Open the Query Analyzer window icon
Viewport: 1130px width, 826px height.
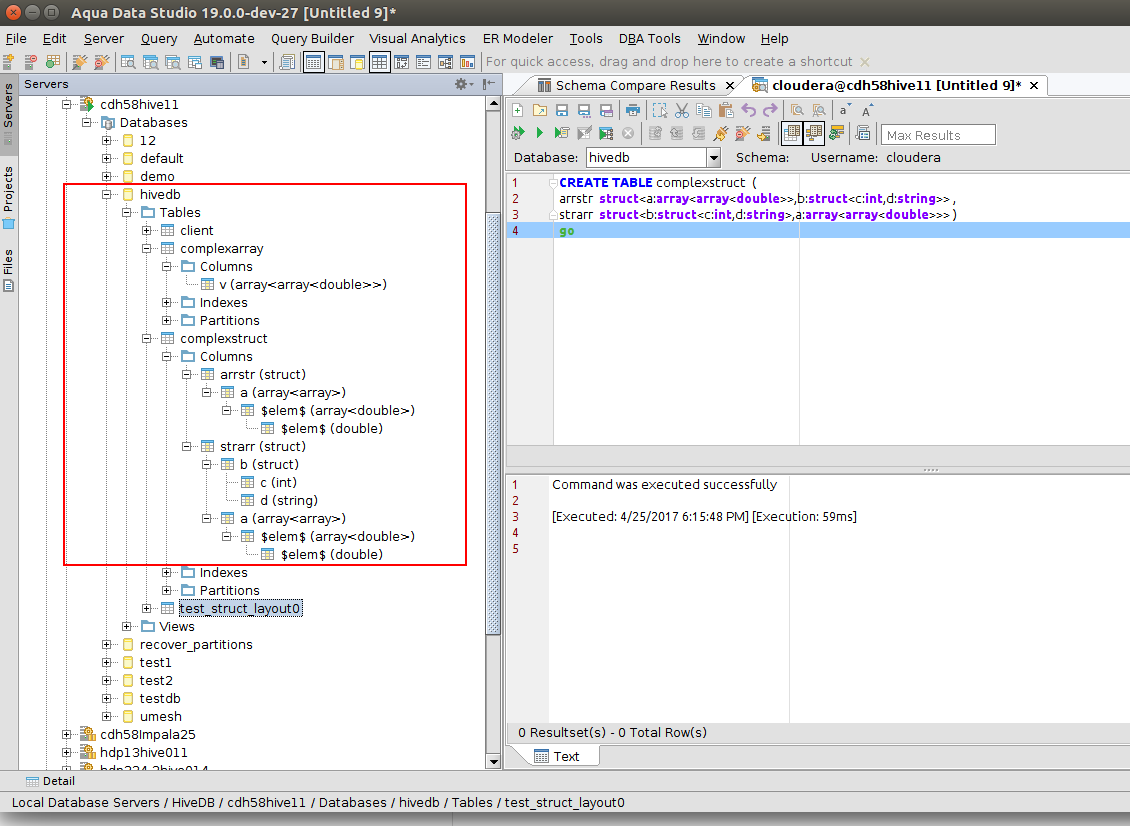tap(128, 62)
